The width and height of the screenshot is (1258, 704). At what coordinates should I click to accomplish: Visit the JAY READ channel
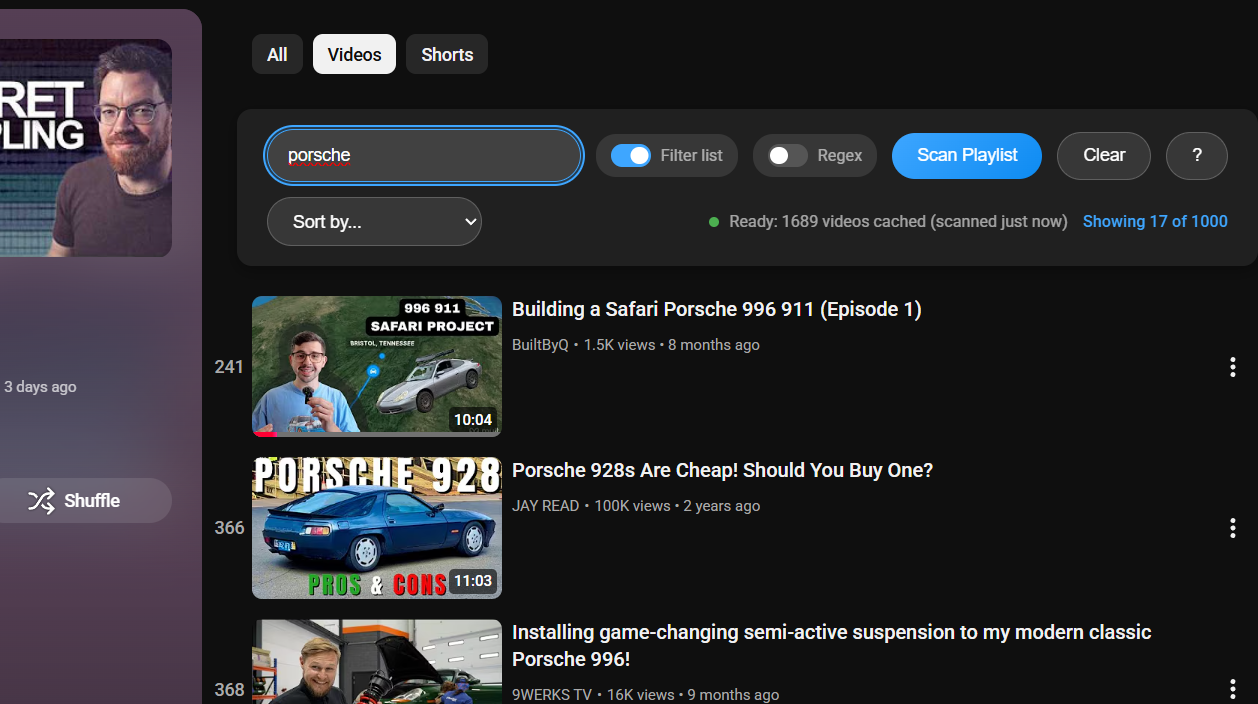(545, 506)
